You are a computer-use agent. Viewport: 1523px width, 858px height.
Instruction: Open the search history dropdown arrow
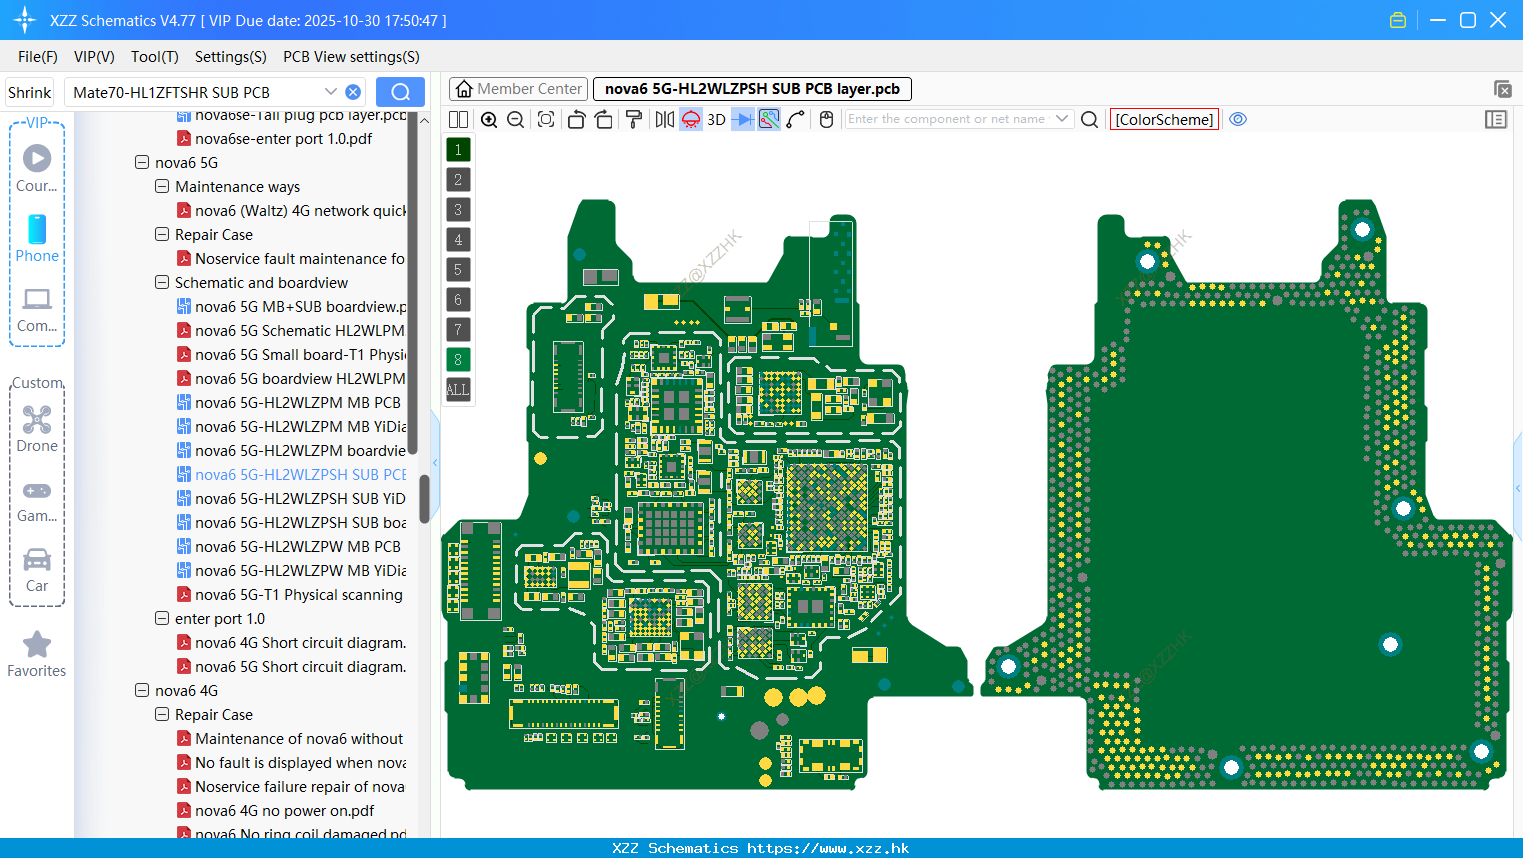330,92
